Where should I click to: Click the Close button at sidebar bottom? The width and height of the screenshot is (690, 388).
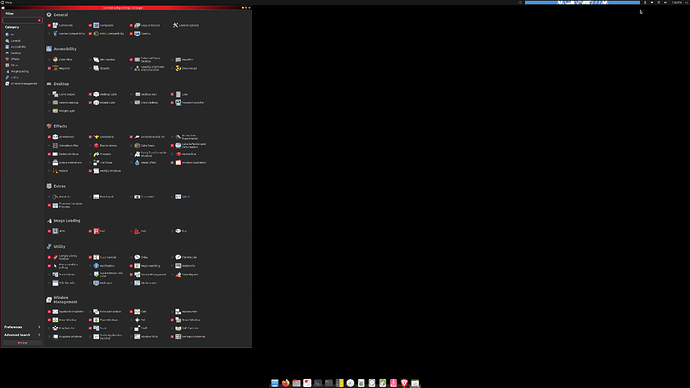[x=22, y=343]
